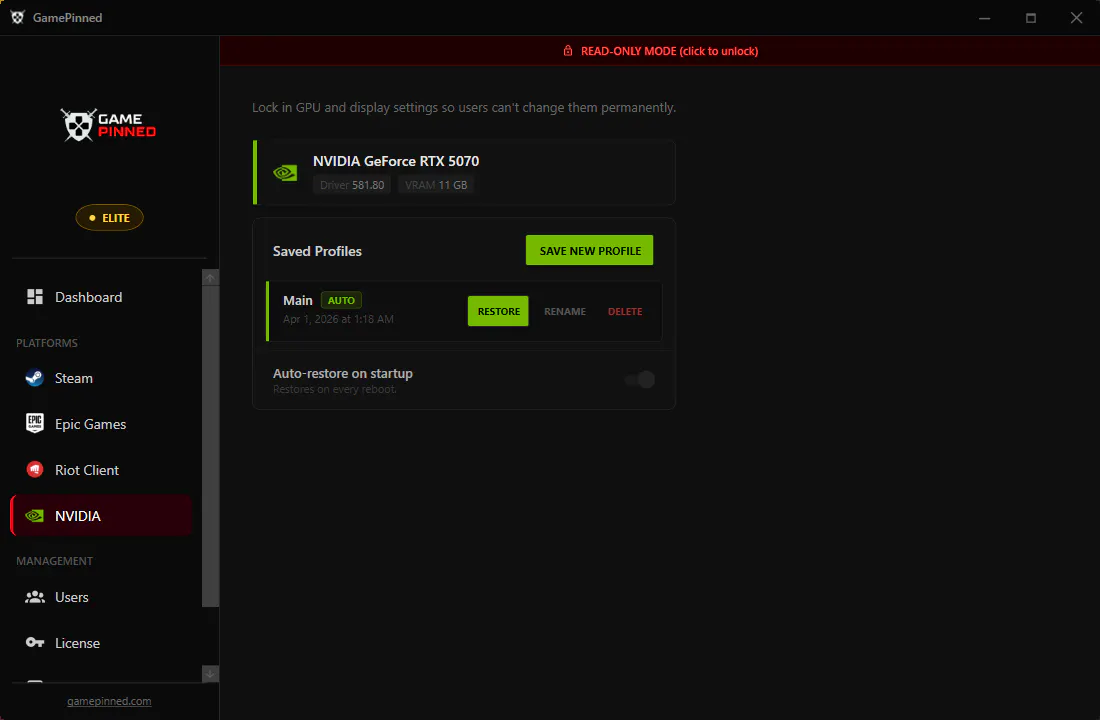Image resolution: width=1100 pixels, height=720 pixels.
Task: Click the Saved Profiles heading
Action: 317,251
